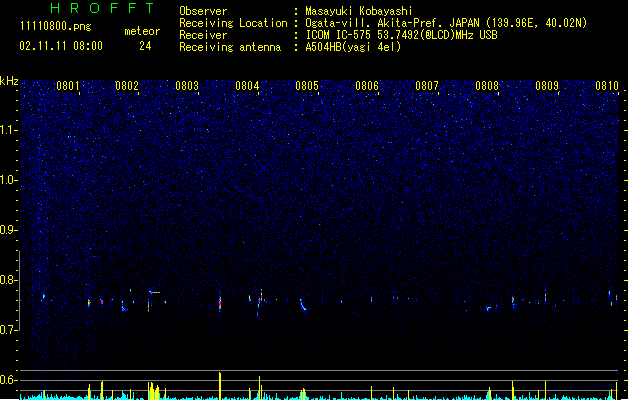
Task: Click the Receiving Location label
Action: tap(233, 23)
